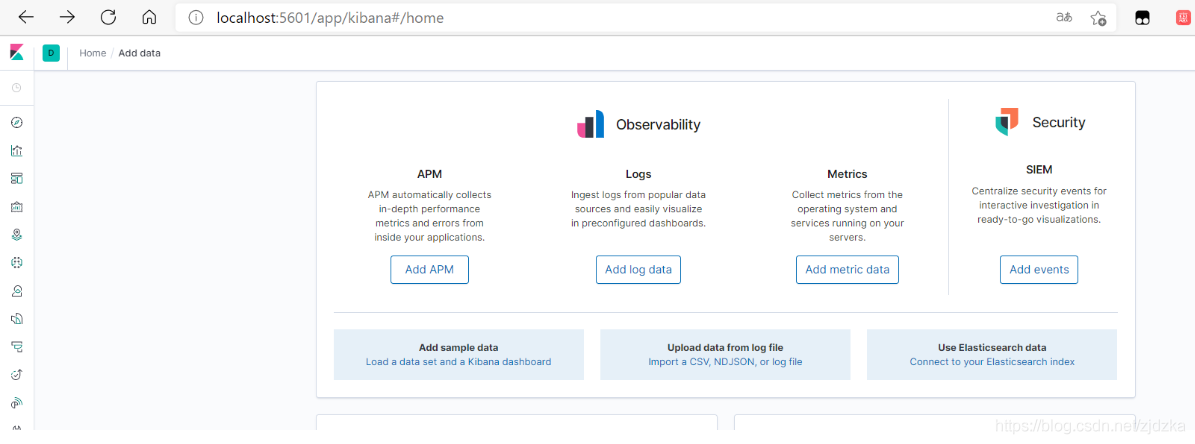Click the browser refresh icon
The image size is (1195, 444).
point(108,17)
